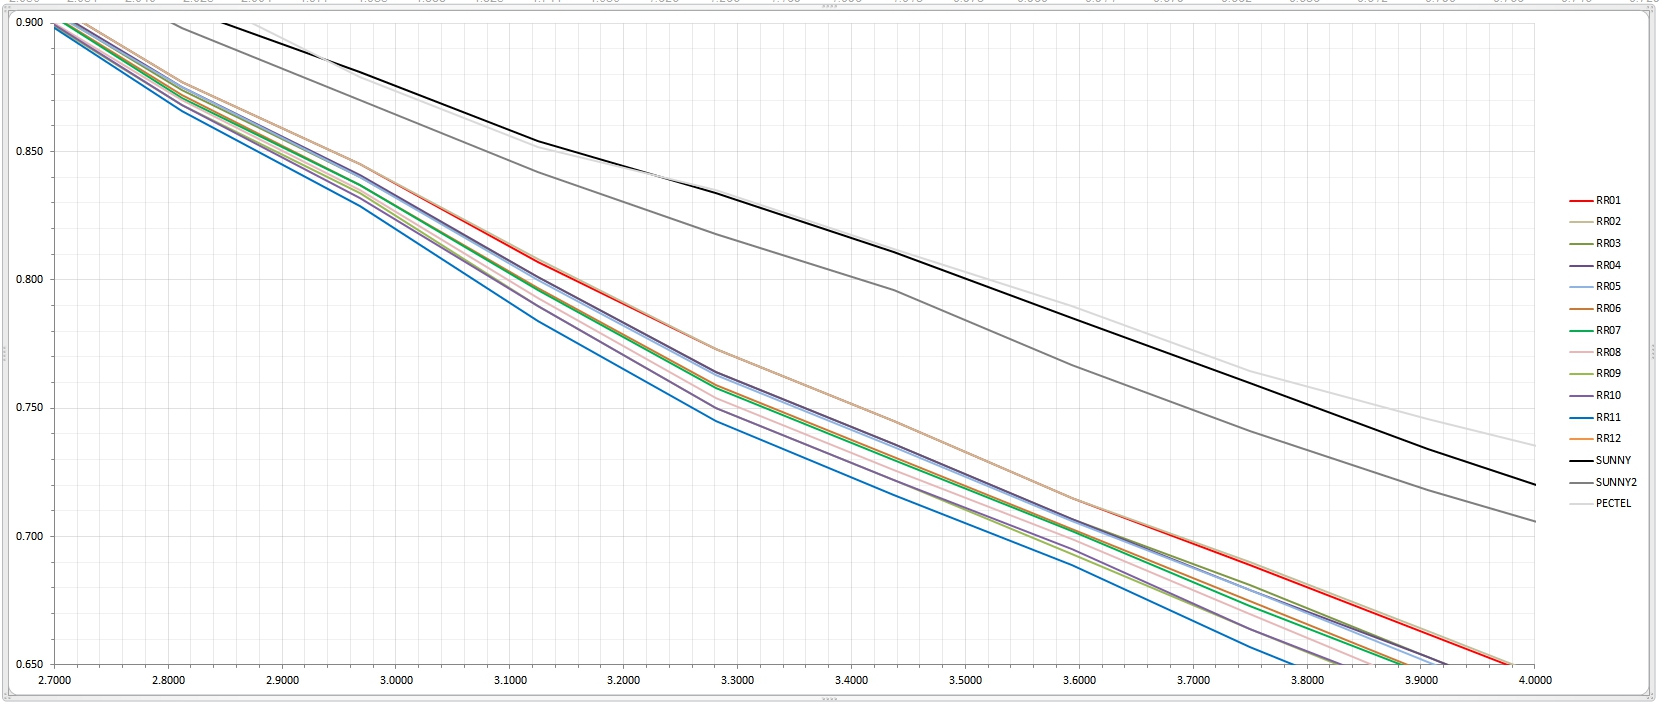Click the chart's right edge resize handle
The image size is (1659, 705).
click(x=1654, y=353)
